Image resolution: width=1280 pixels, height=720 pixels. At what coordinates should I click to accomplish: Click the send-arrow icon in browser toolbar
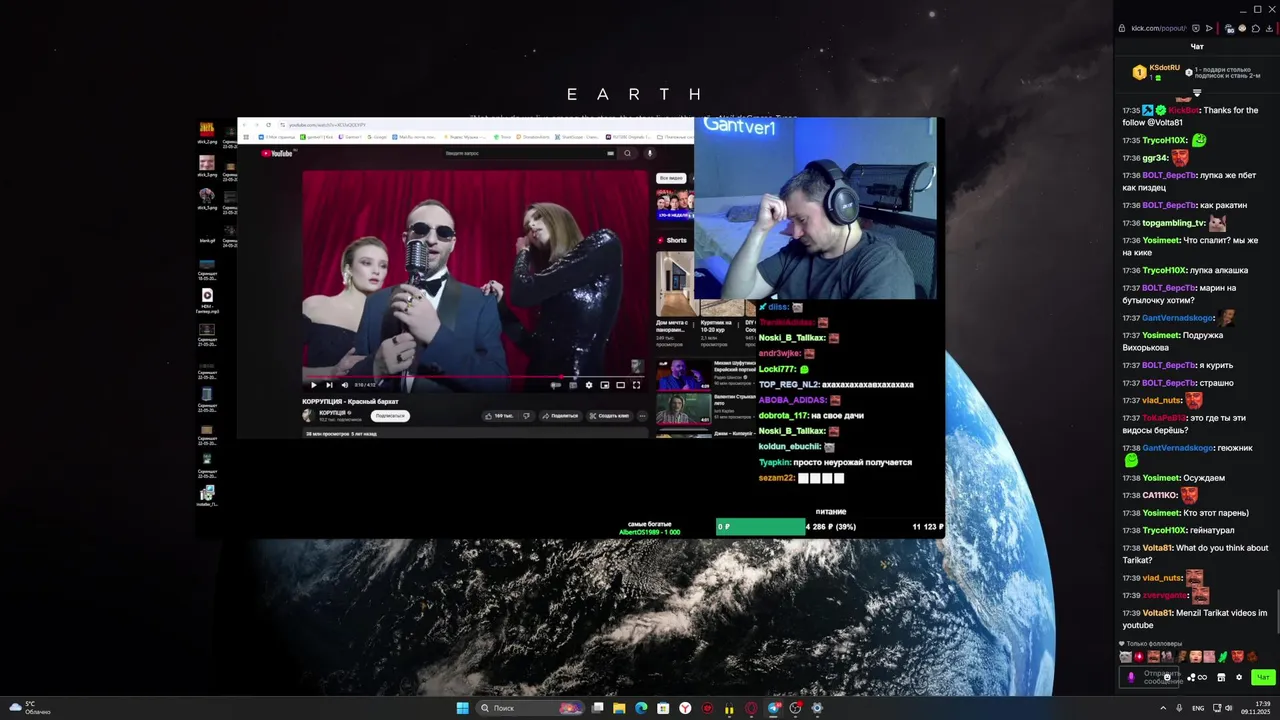(x=1209, y=28)
